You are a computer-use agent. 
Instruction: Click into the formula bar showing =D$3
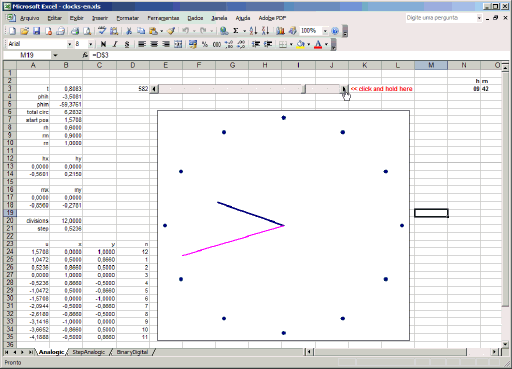coord(297,55)
